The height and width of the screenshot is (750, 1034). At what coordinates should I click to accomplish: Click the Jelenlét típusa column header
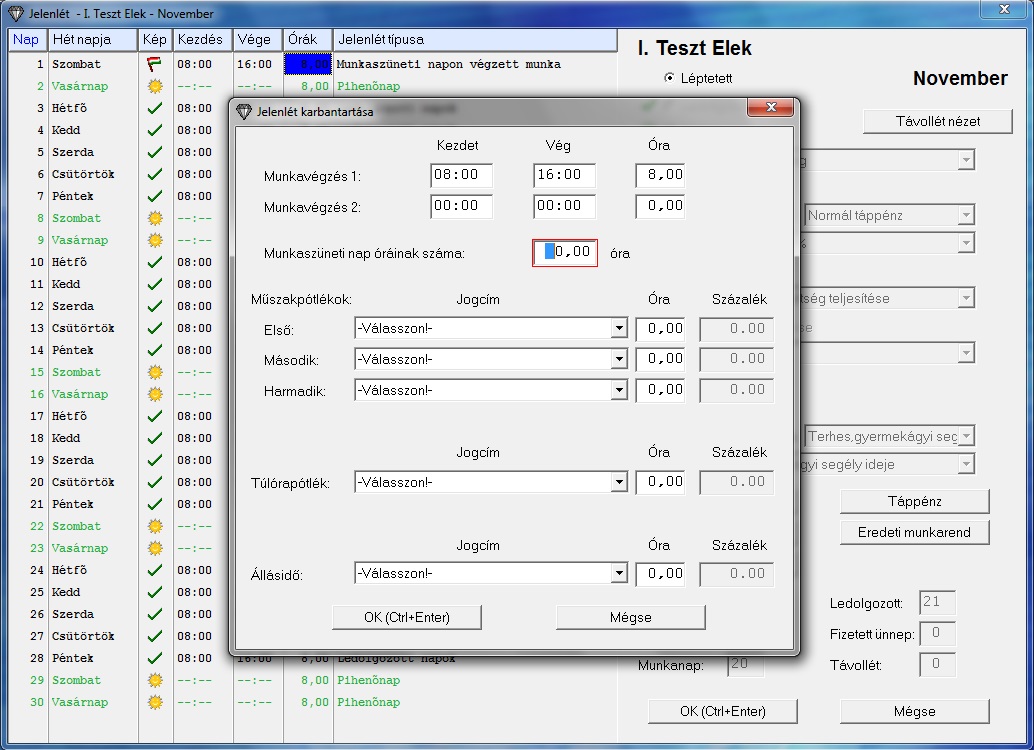475,40
